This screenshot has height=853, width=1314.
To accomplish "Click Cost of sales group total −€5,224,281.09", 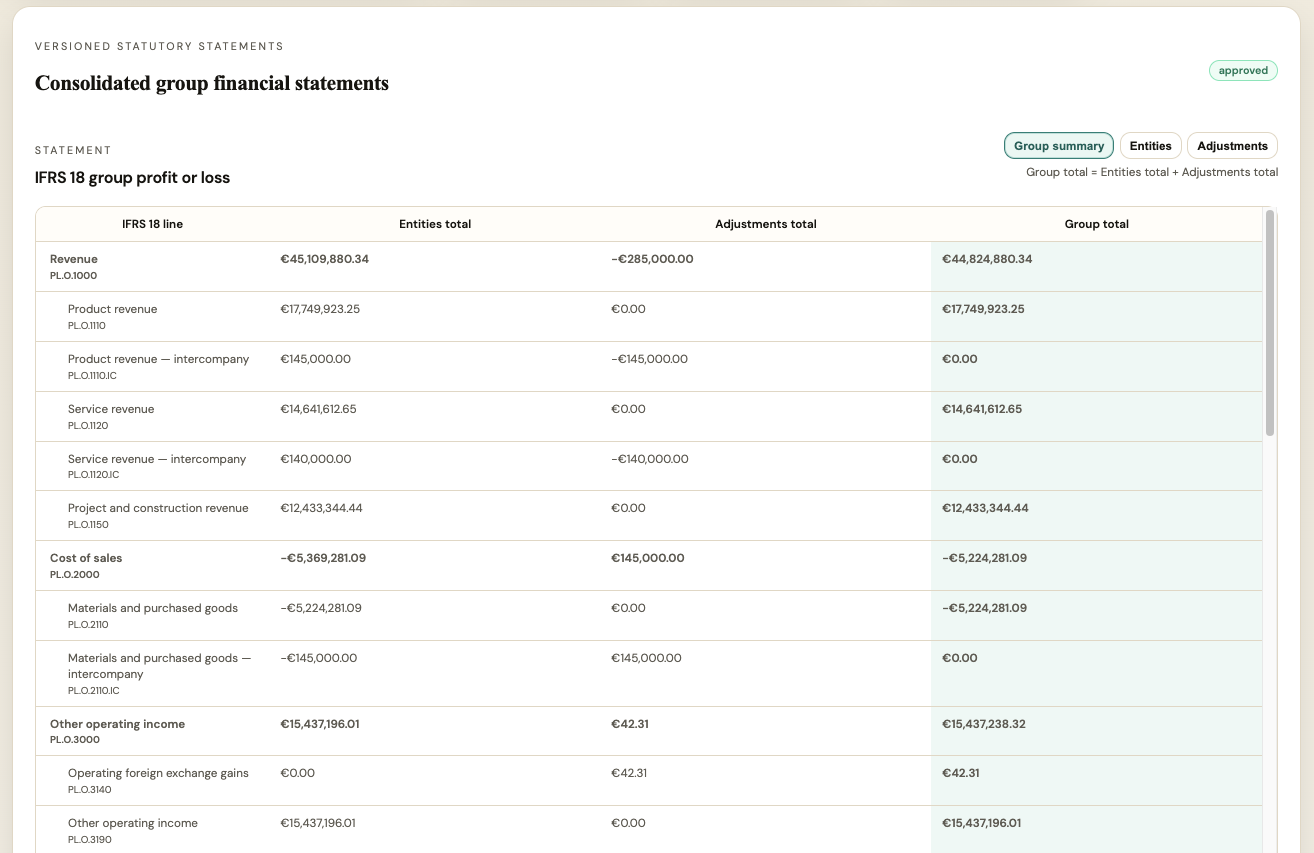I will point(984,558).
